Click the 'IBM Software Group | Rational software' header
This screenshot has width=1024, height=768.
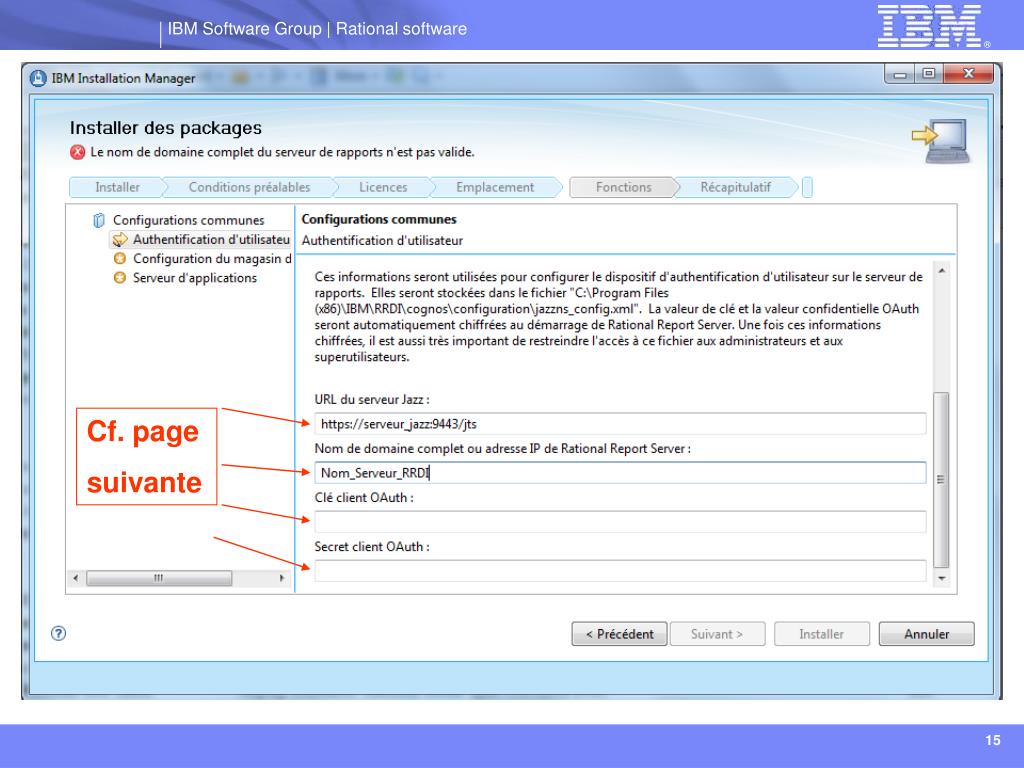click(317, 29)
